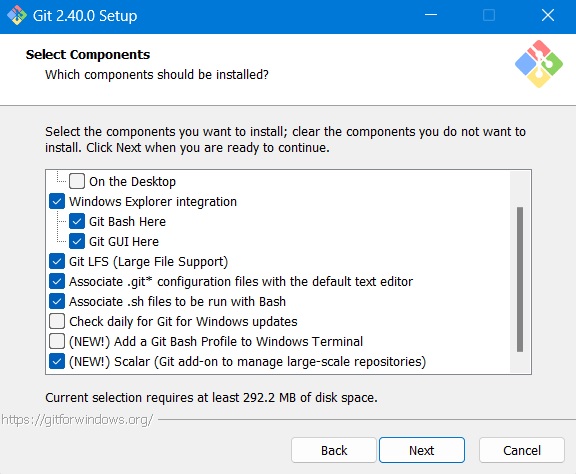576x474 pixels.
Task: Uncheck the Git GUI Here checkbox
Action: point(77,241)
